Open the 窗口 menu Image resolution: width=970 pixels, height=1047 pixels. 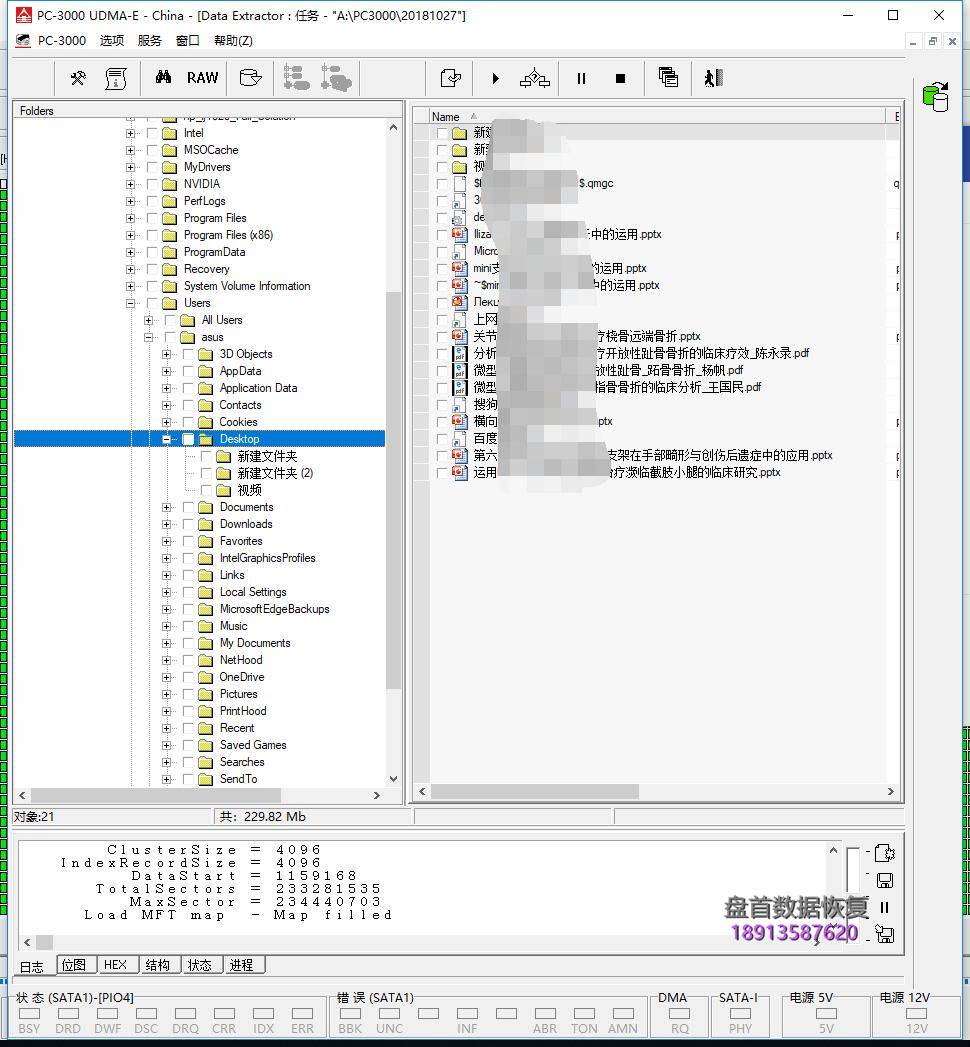[188, 41]
